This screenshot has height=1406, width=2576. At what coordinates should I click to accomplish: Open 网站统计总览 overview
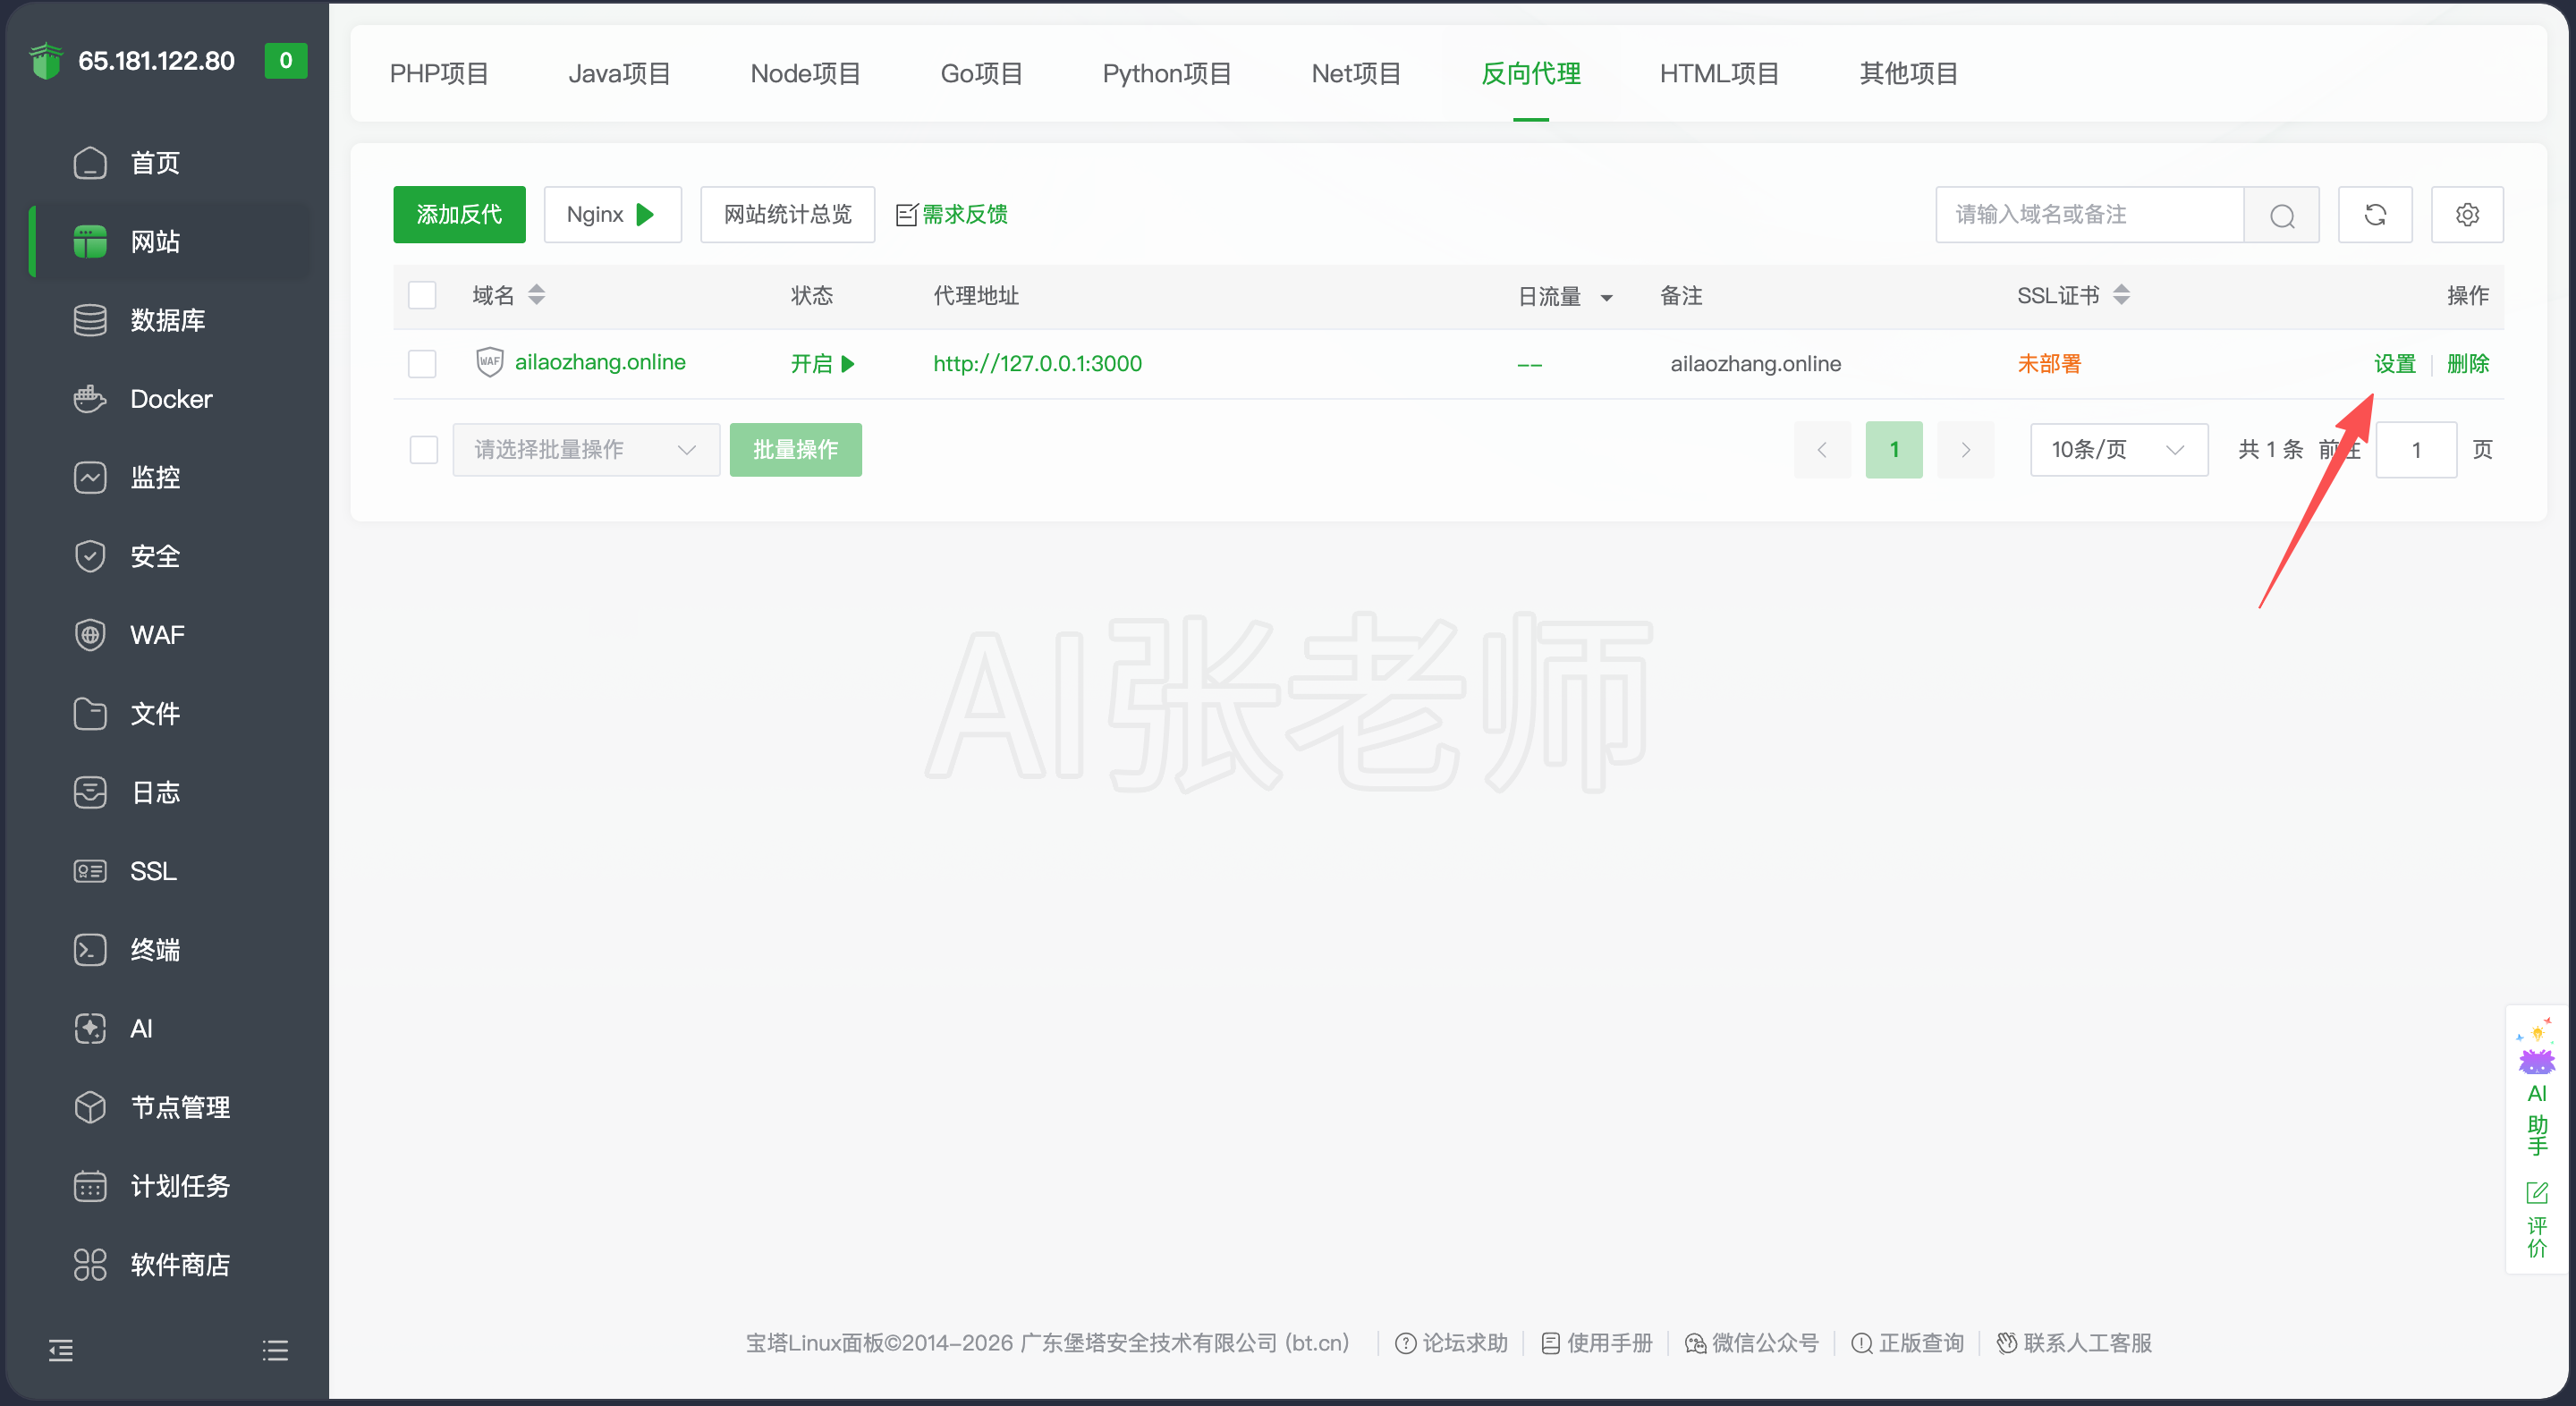point(787,215)
